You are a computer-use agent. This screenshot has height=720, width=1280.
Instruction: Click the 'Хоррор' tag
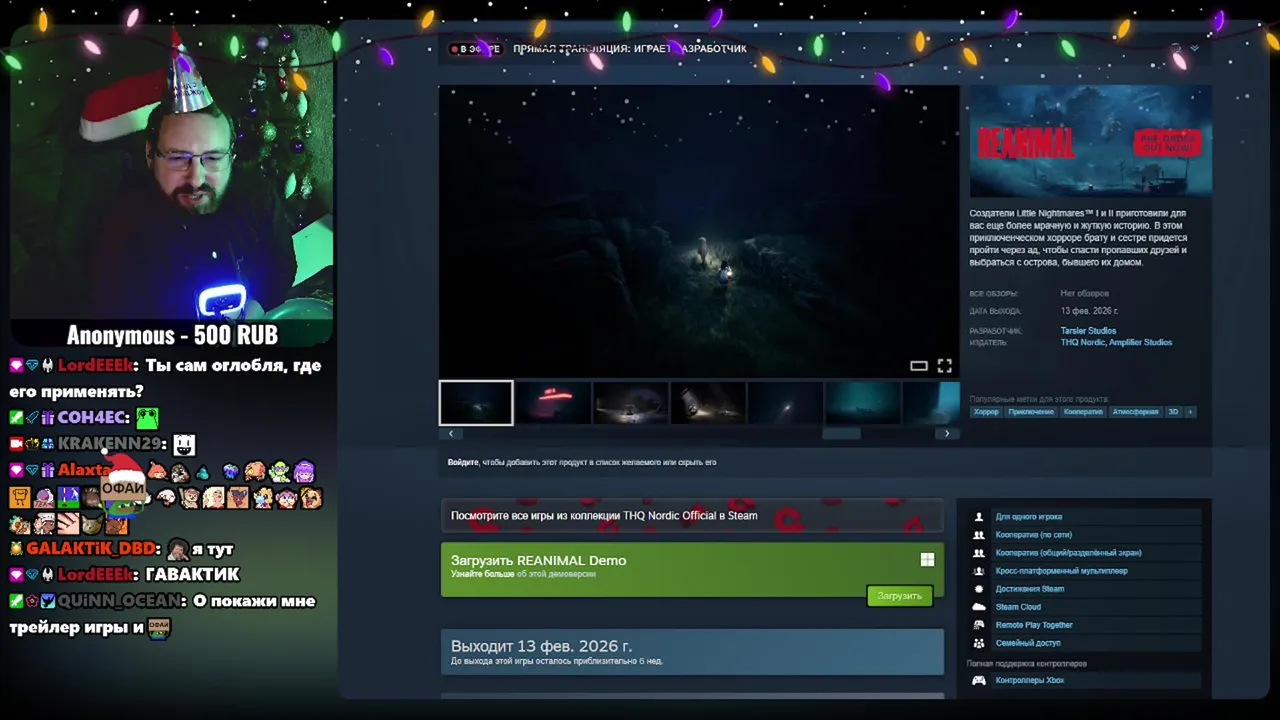(986, 412)
